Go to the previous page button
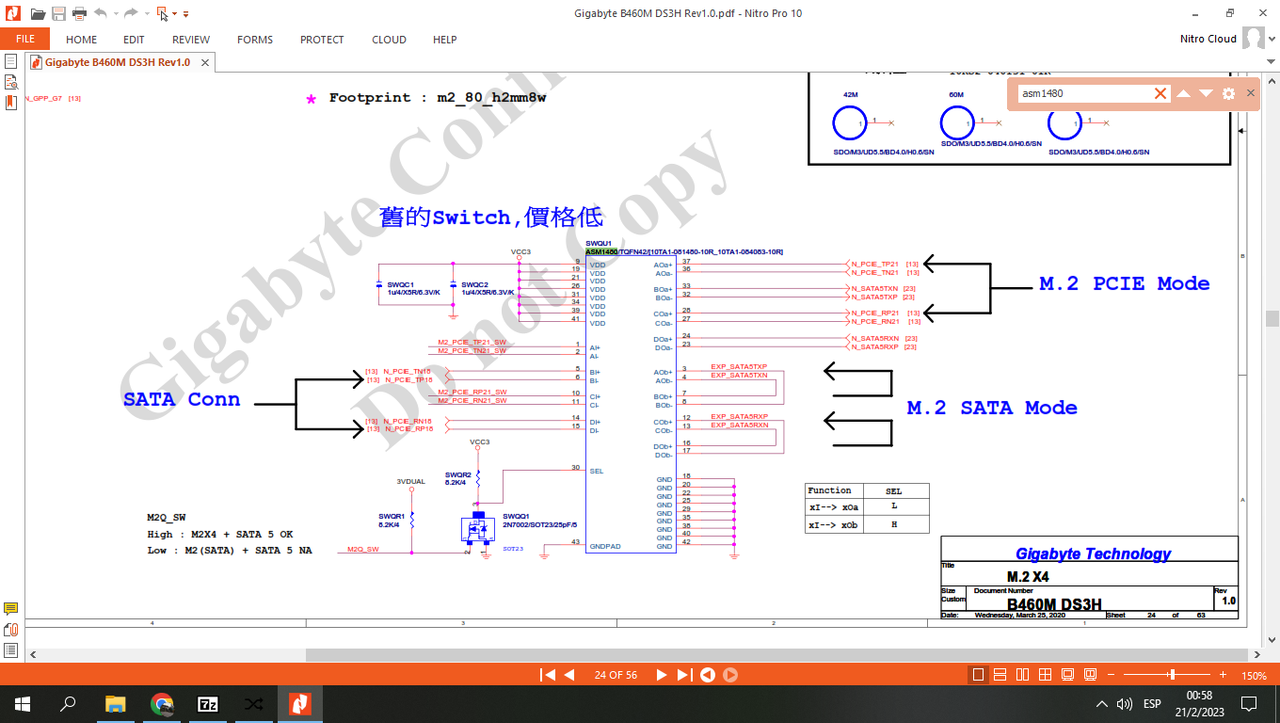1280x723 pixels. 569,675
